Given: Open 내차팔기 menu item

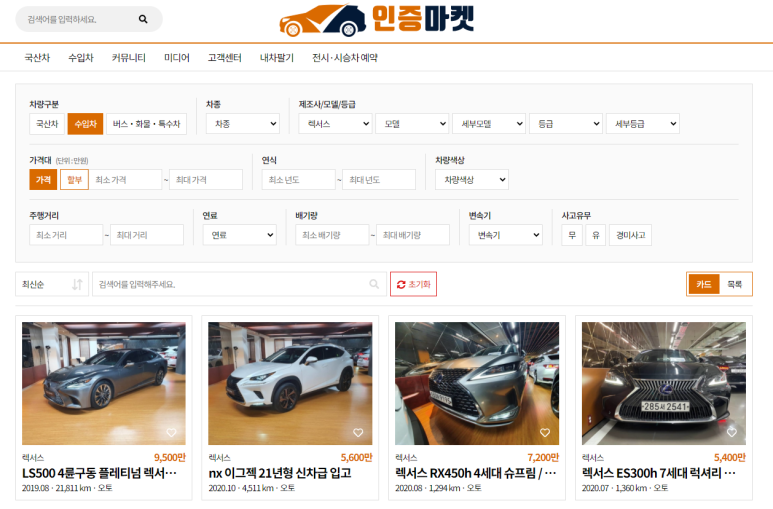Looking at the screenshot, I should point(277,58).
